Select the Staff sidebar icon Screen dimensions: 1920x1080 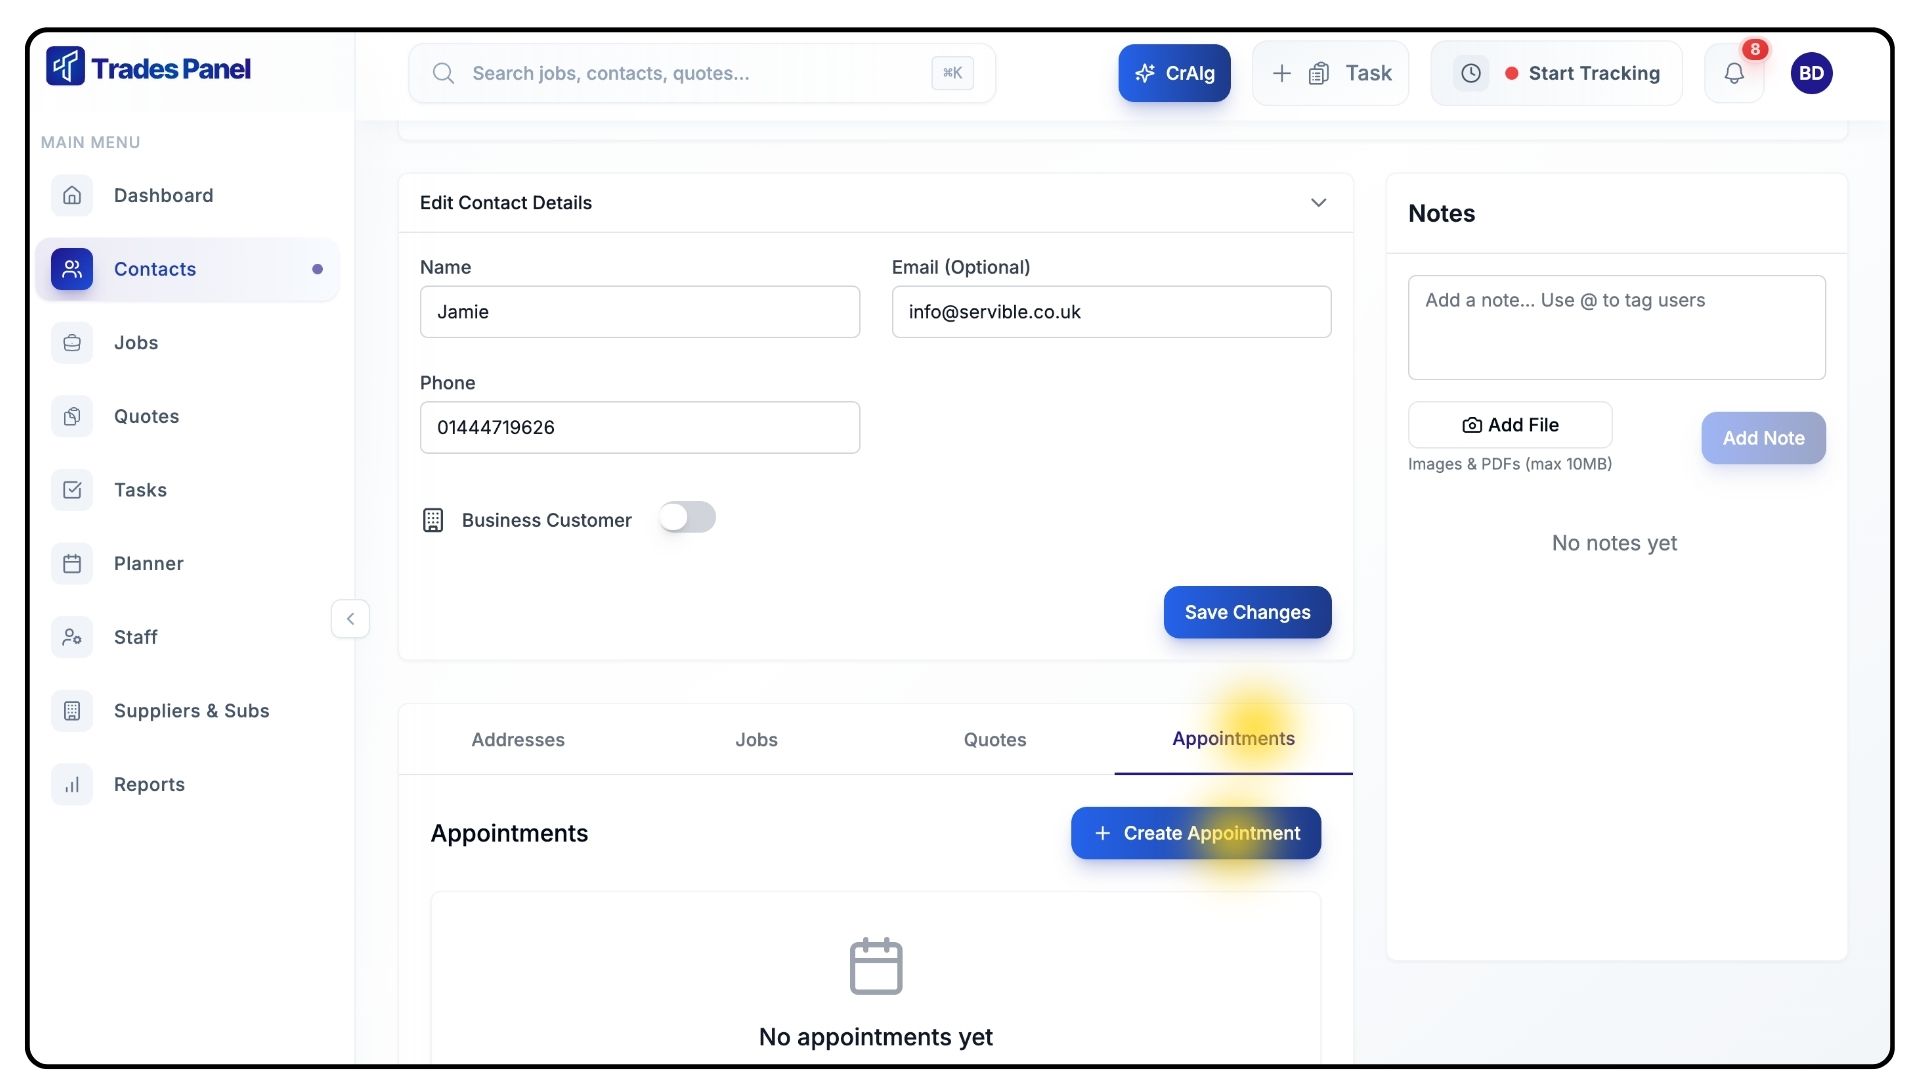(72, 637)
